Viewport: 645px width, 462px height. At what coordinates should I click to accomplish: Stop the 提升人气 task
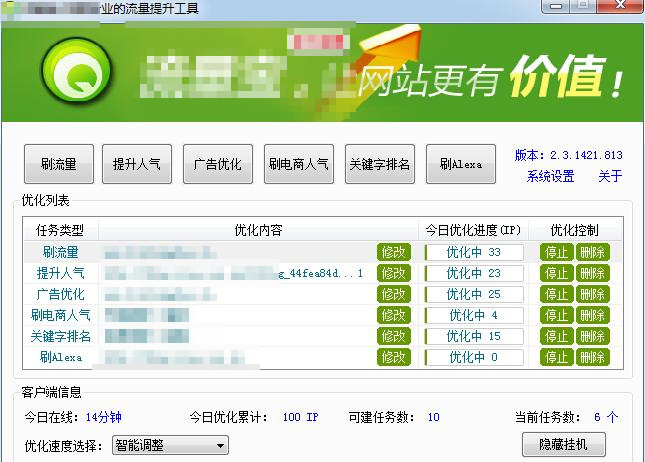coord(556,273)
